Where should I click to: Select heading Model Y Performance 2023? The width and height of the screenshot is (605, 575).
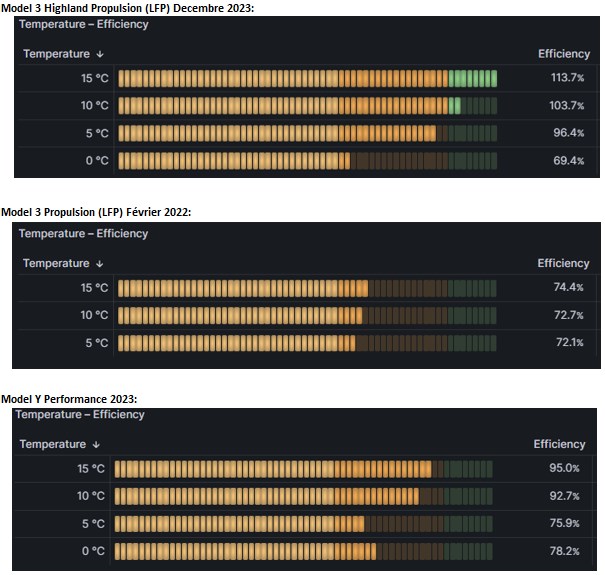pos(69,399)
